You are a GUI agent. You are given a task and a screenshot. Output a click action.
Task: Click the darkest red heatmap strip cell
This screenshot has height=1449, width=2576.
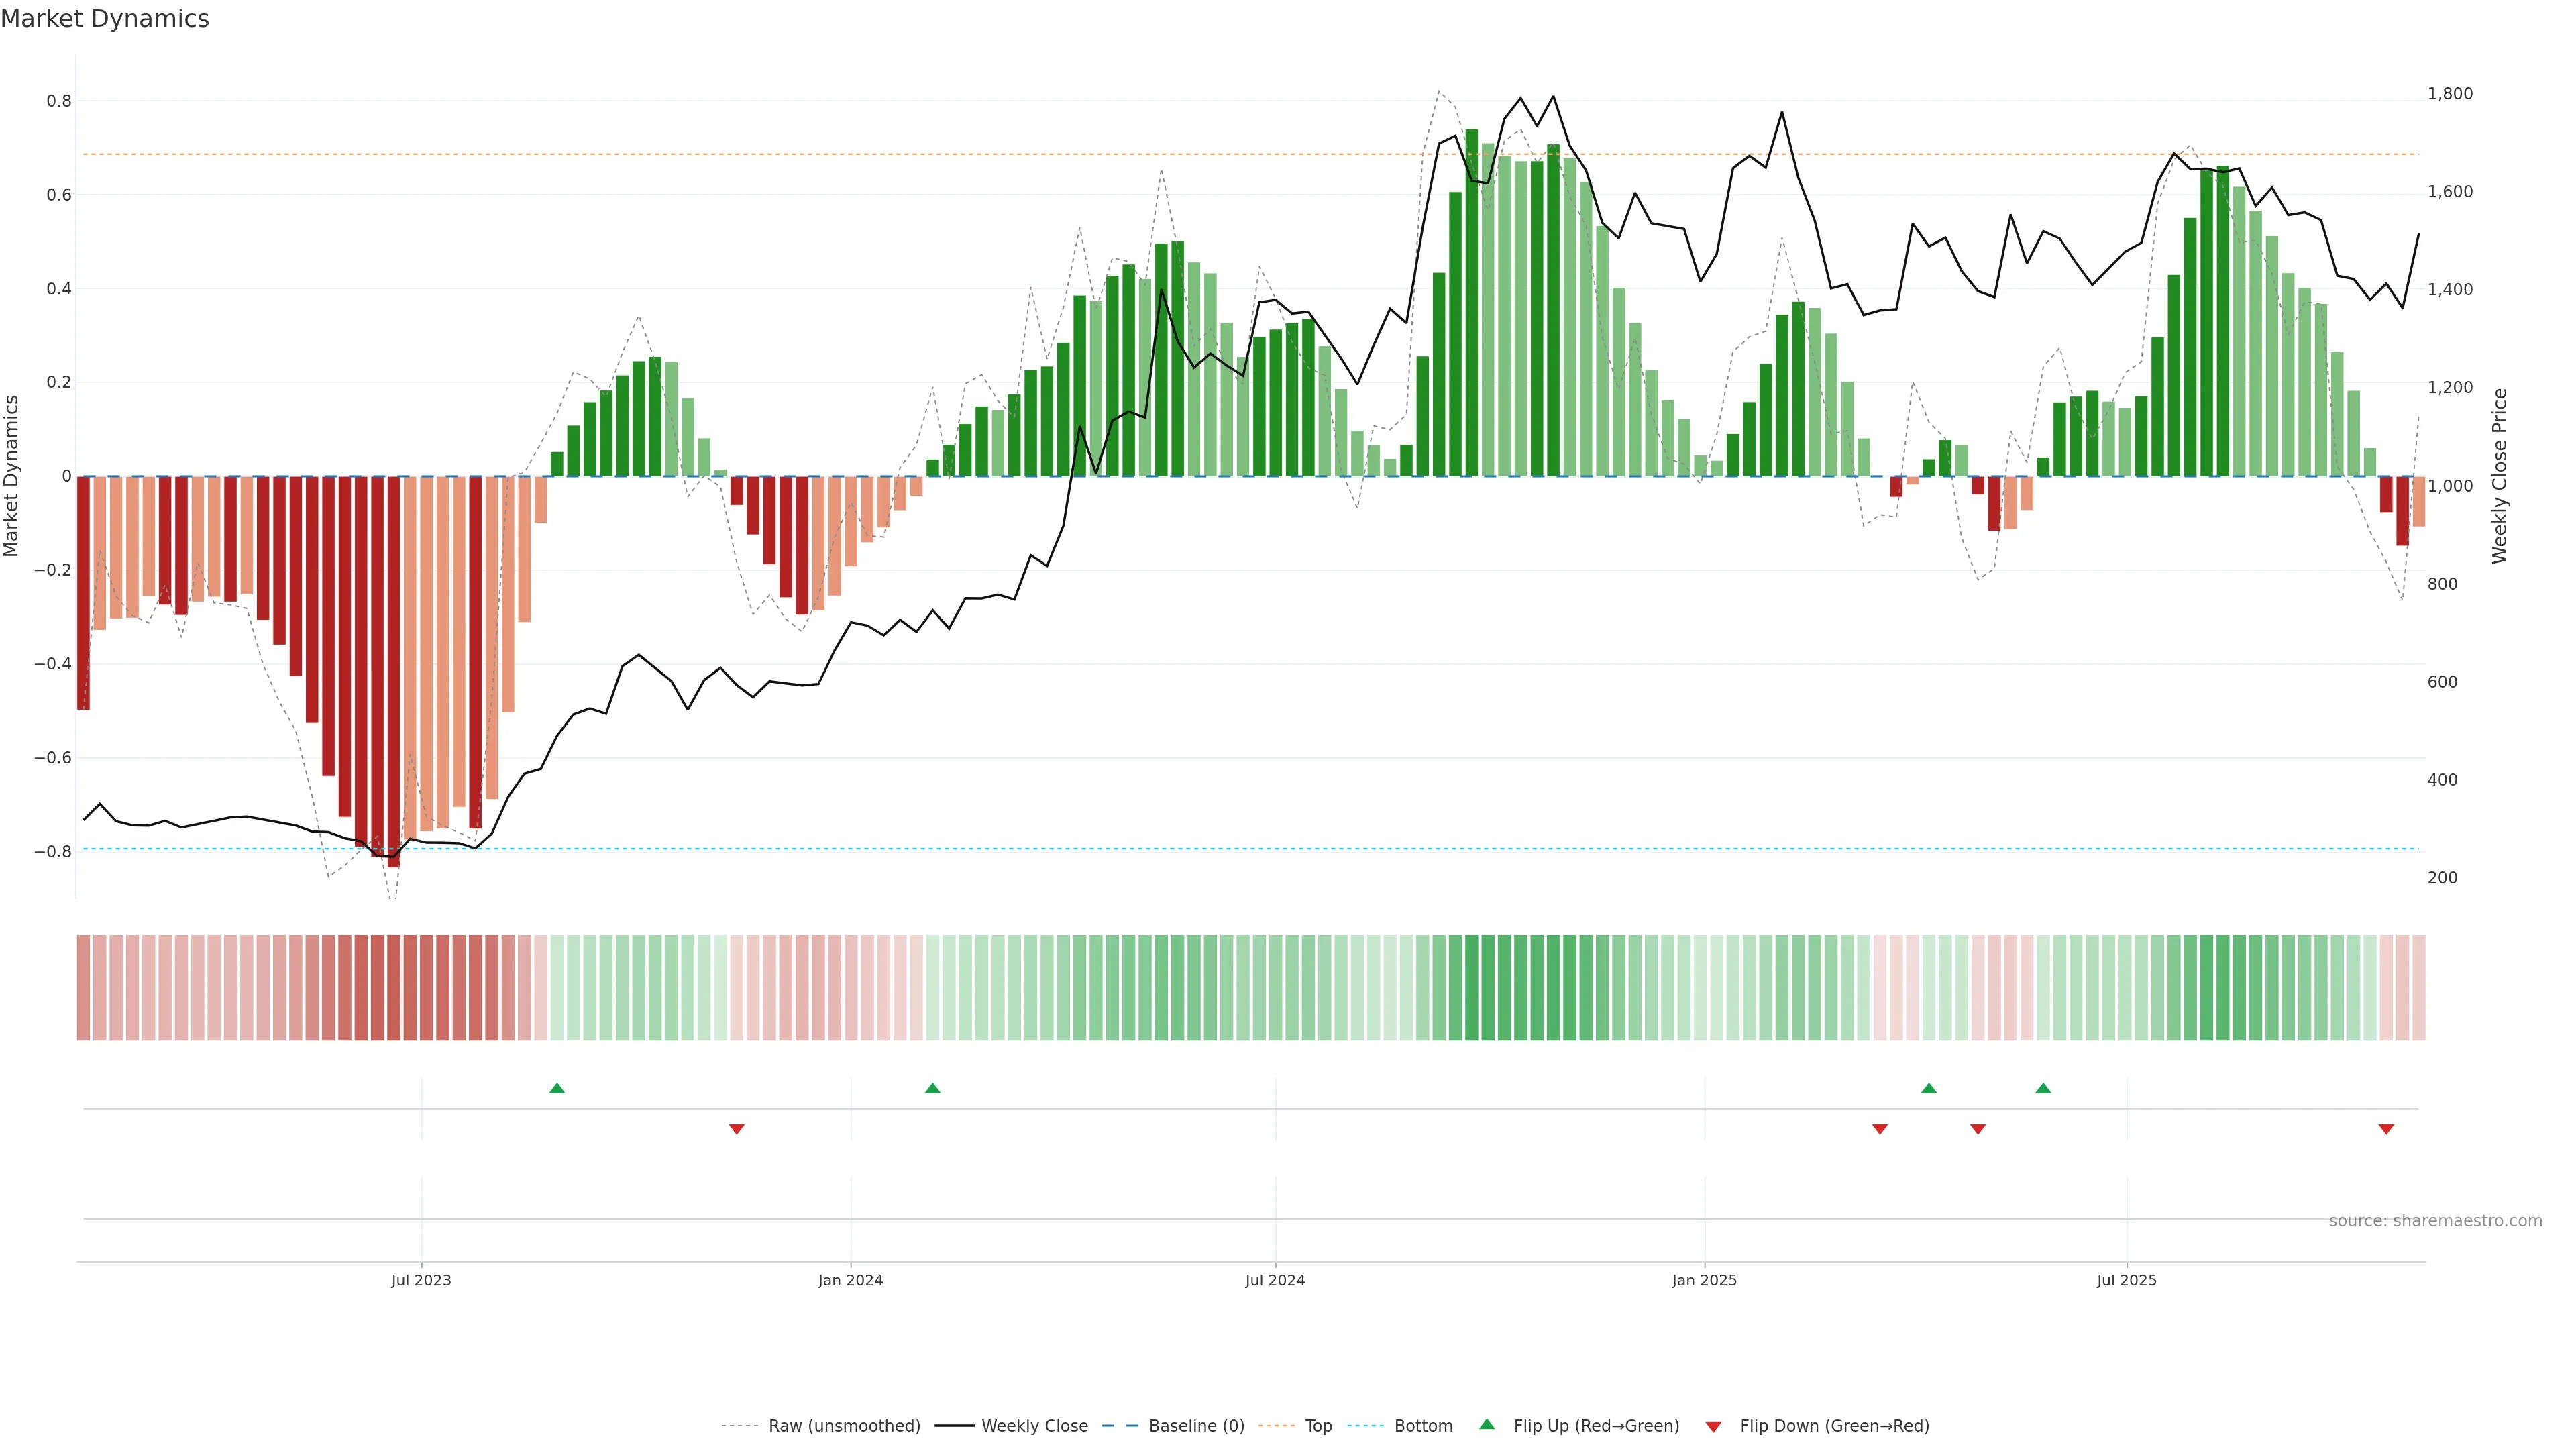pyautogui.click(x=393, y=988)
